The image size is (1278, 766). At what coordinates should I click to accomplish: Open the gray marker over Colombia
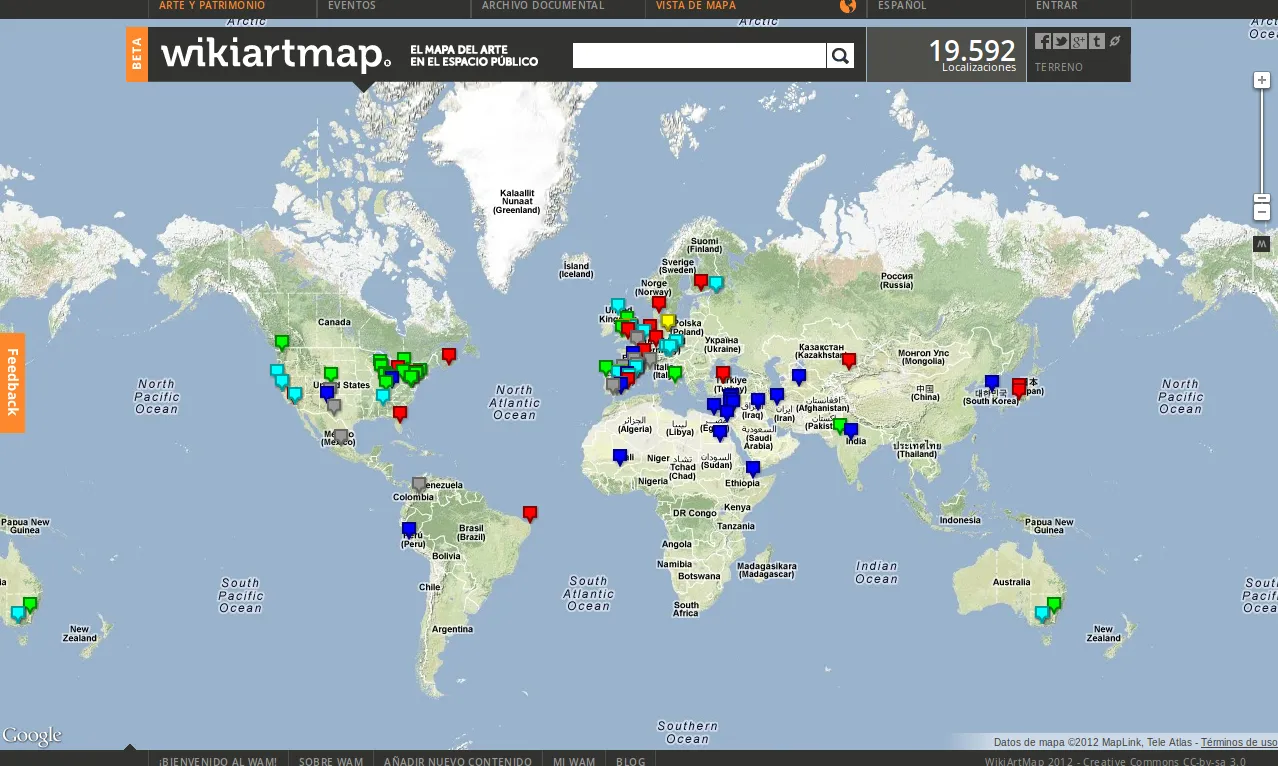pos(419,485)
